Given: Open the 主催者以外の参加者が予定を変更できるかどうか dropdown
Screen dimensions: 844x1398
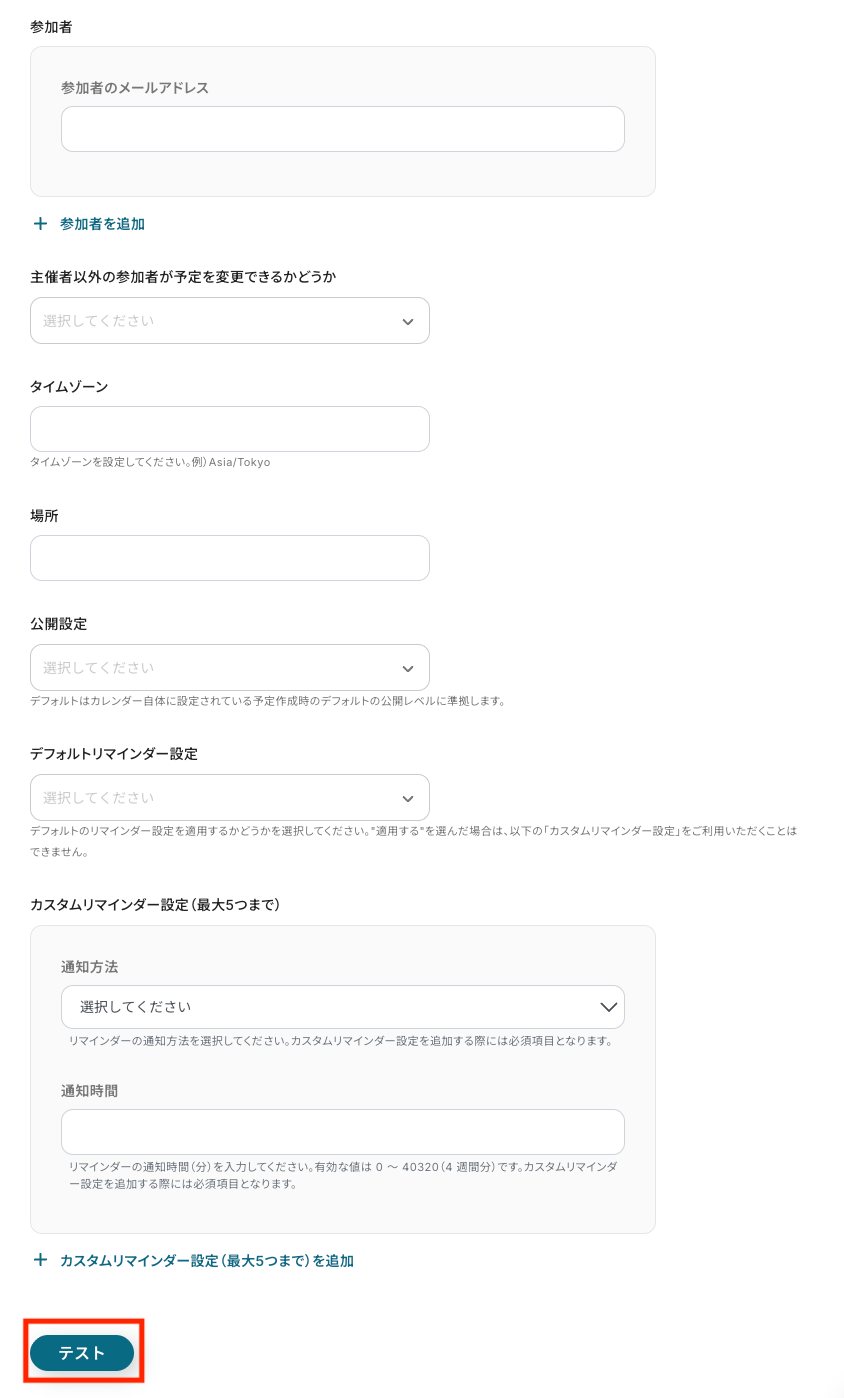Looking at the screenshot, I should click(230, 321).
